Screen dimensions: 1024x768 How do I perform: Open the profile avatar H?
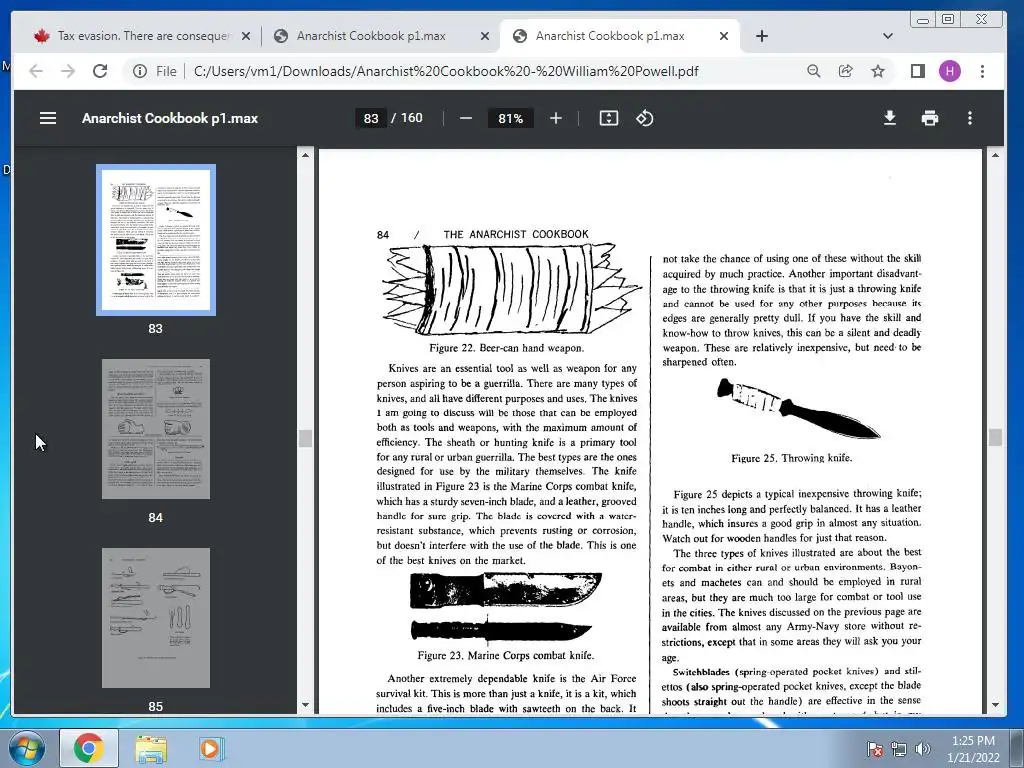click(950, 71)
